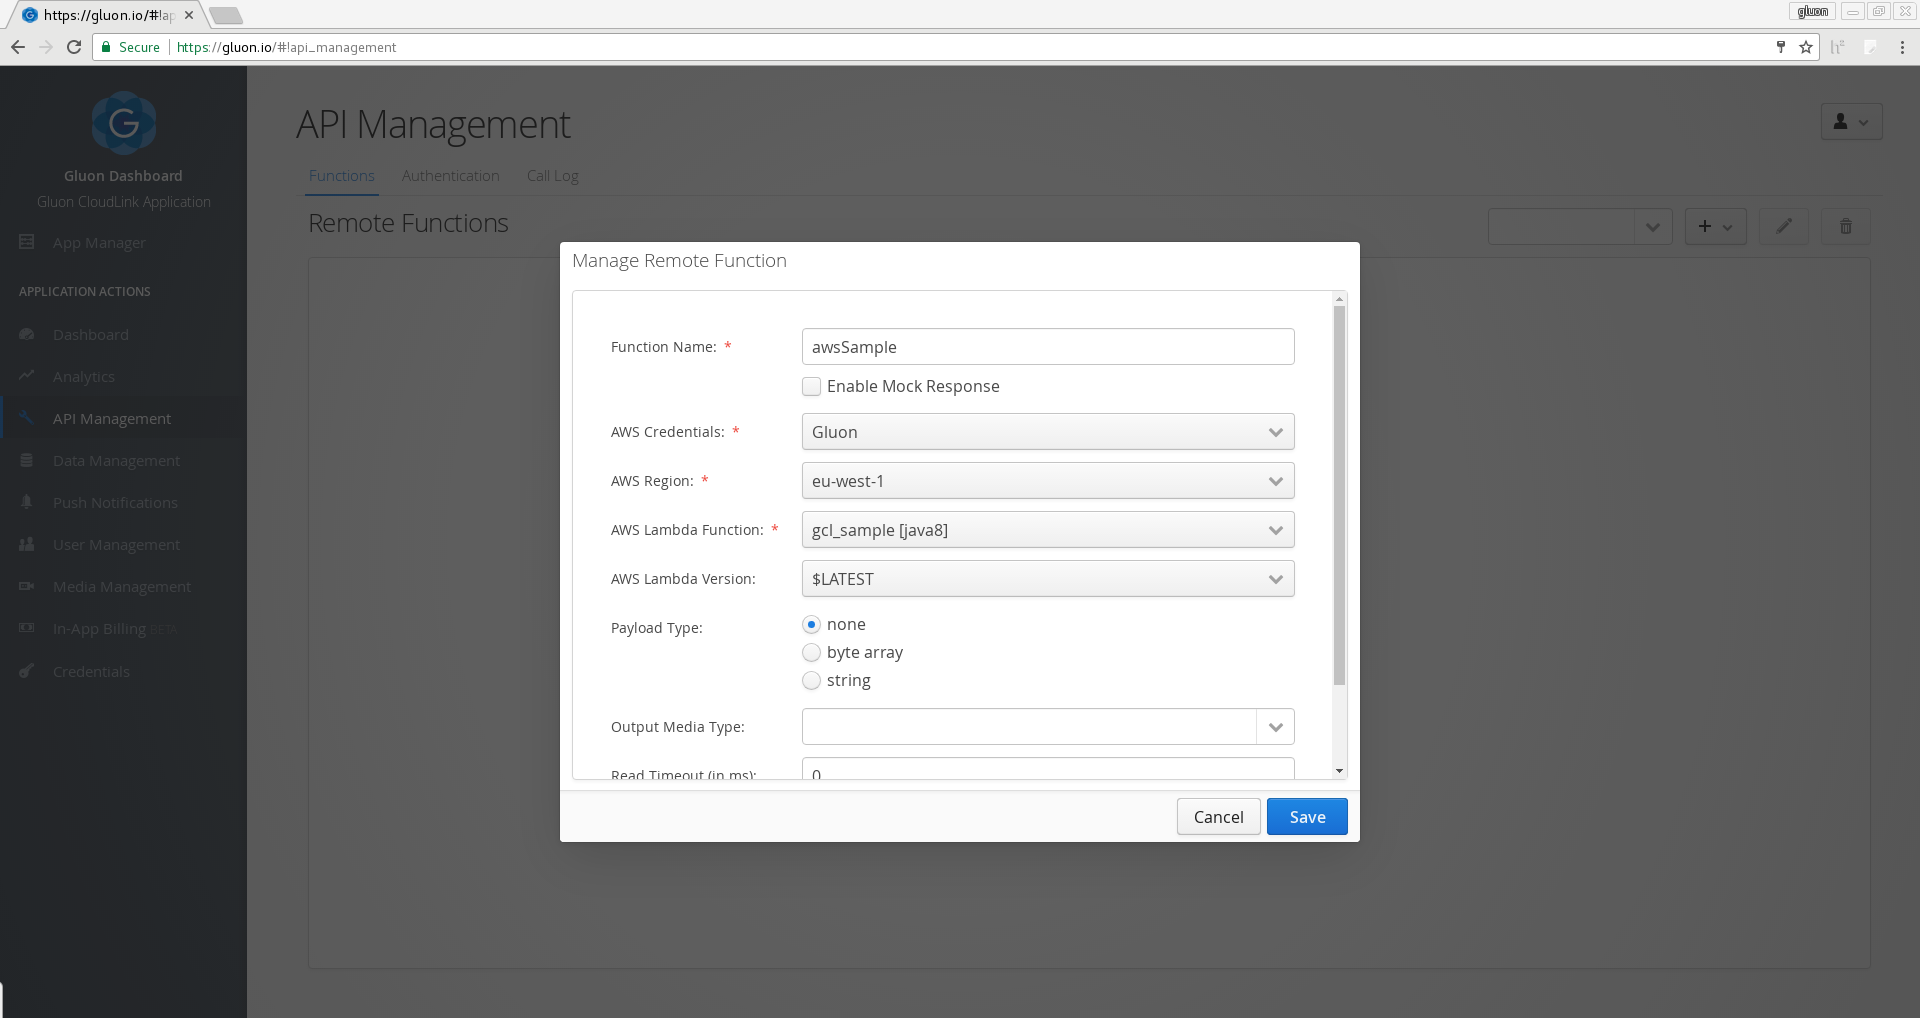Switch to the Authentication tab
This screenshot has width=1920, height=1018.
point(451,176)
